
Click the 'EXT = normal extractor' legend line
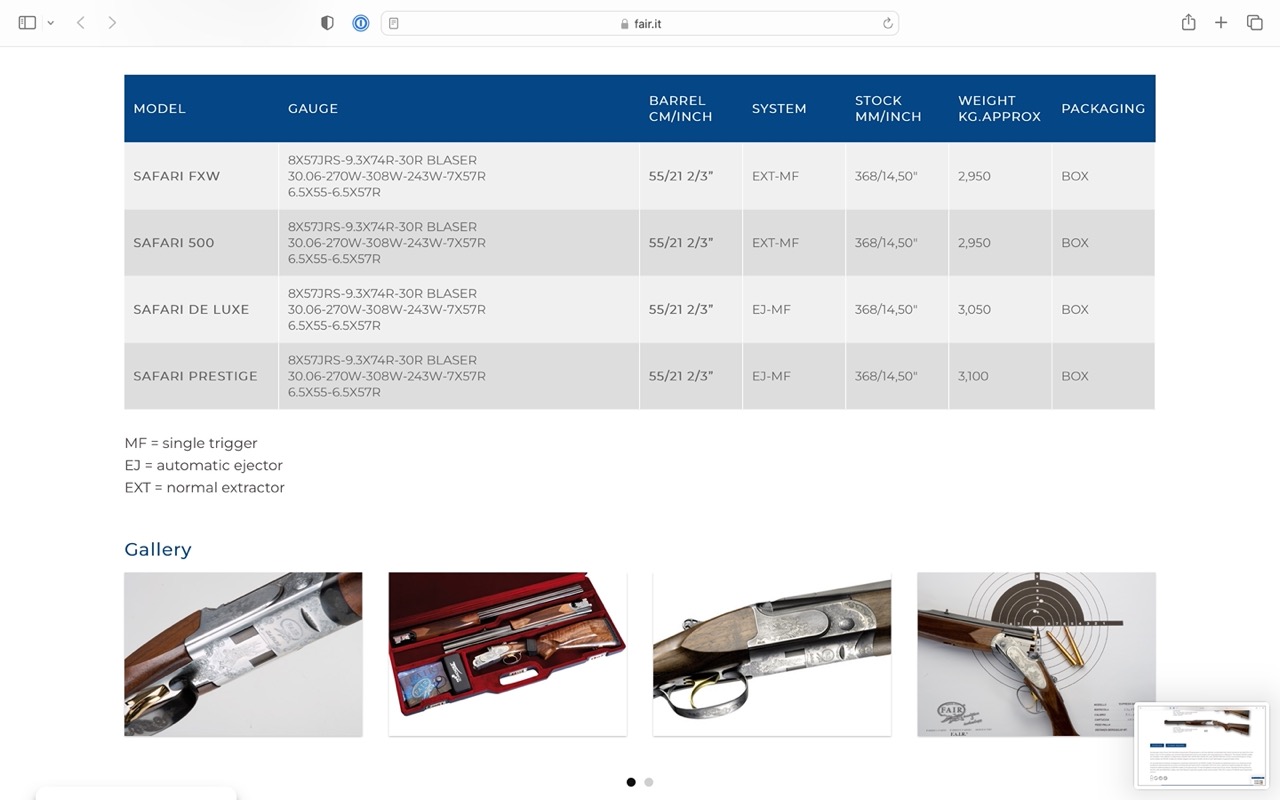pos(204,487)
